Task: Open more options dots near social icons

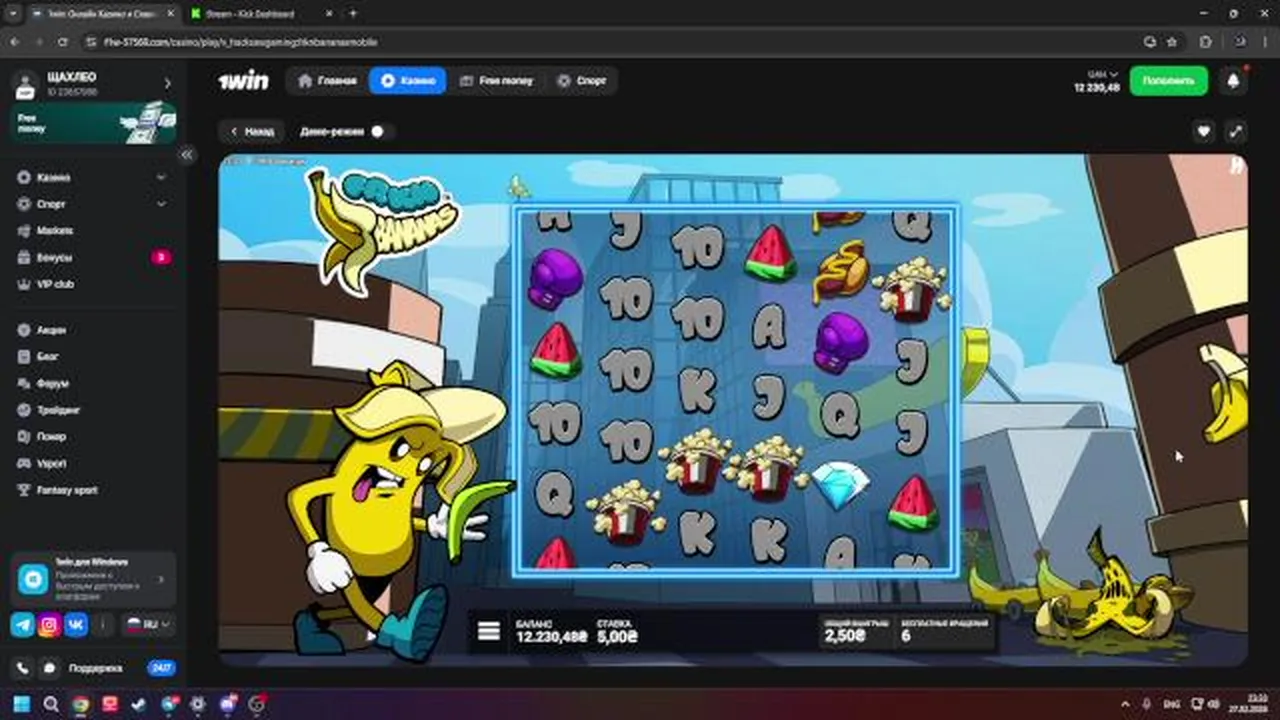Action: (x=105, y=624)
